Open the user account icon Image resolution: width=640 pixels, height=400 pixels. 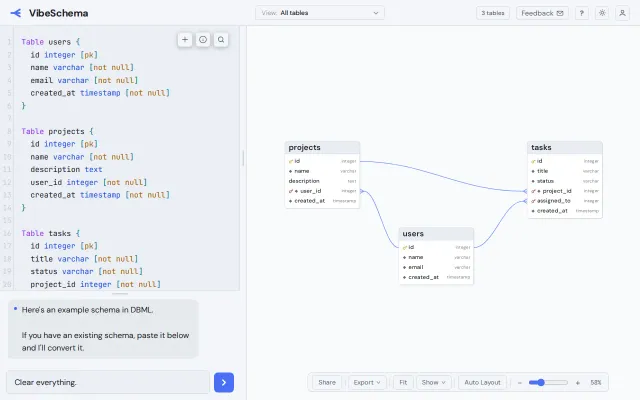622,13
